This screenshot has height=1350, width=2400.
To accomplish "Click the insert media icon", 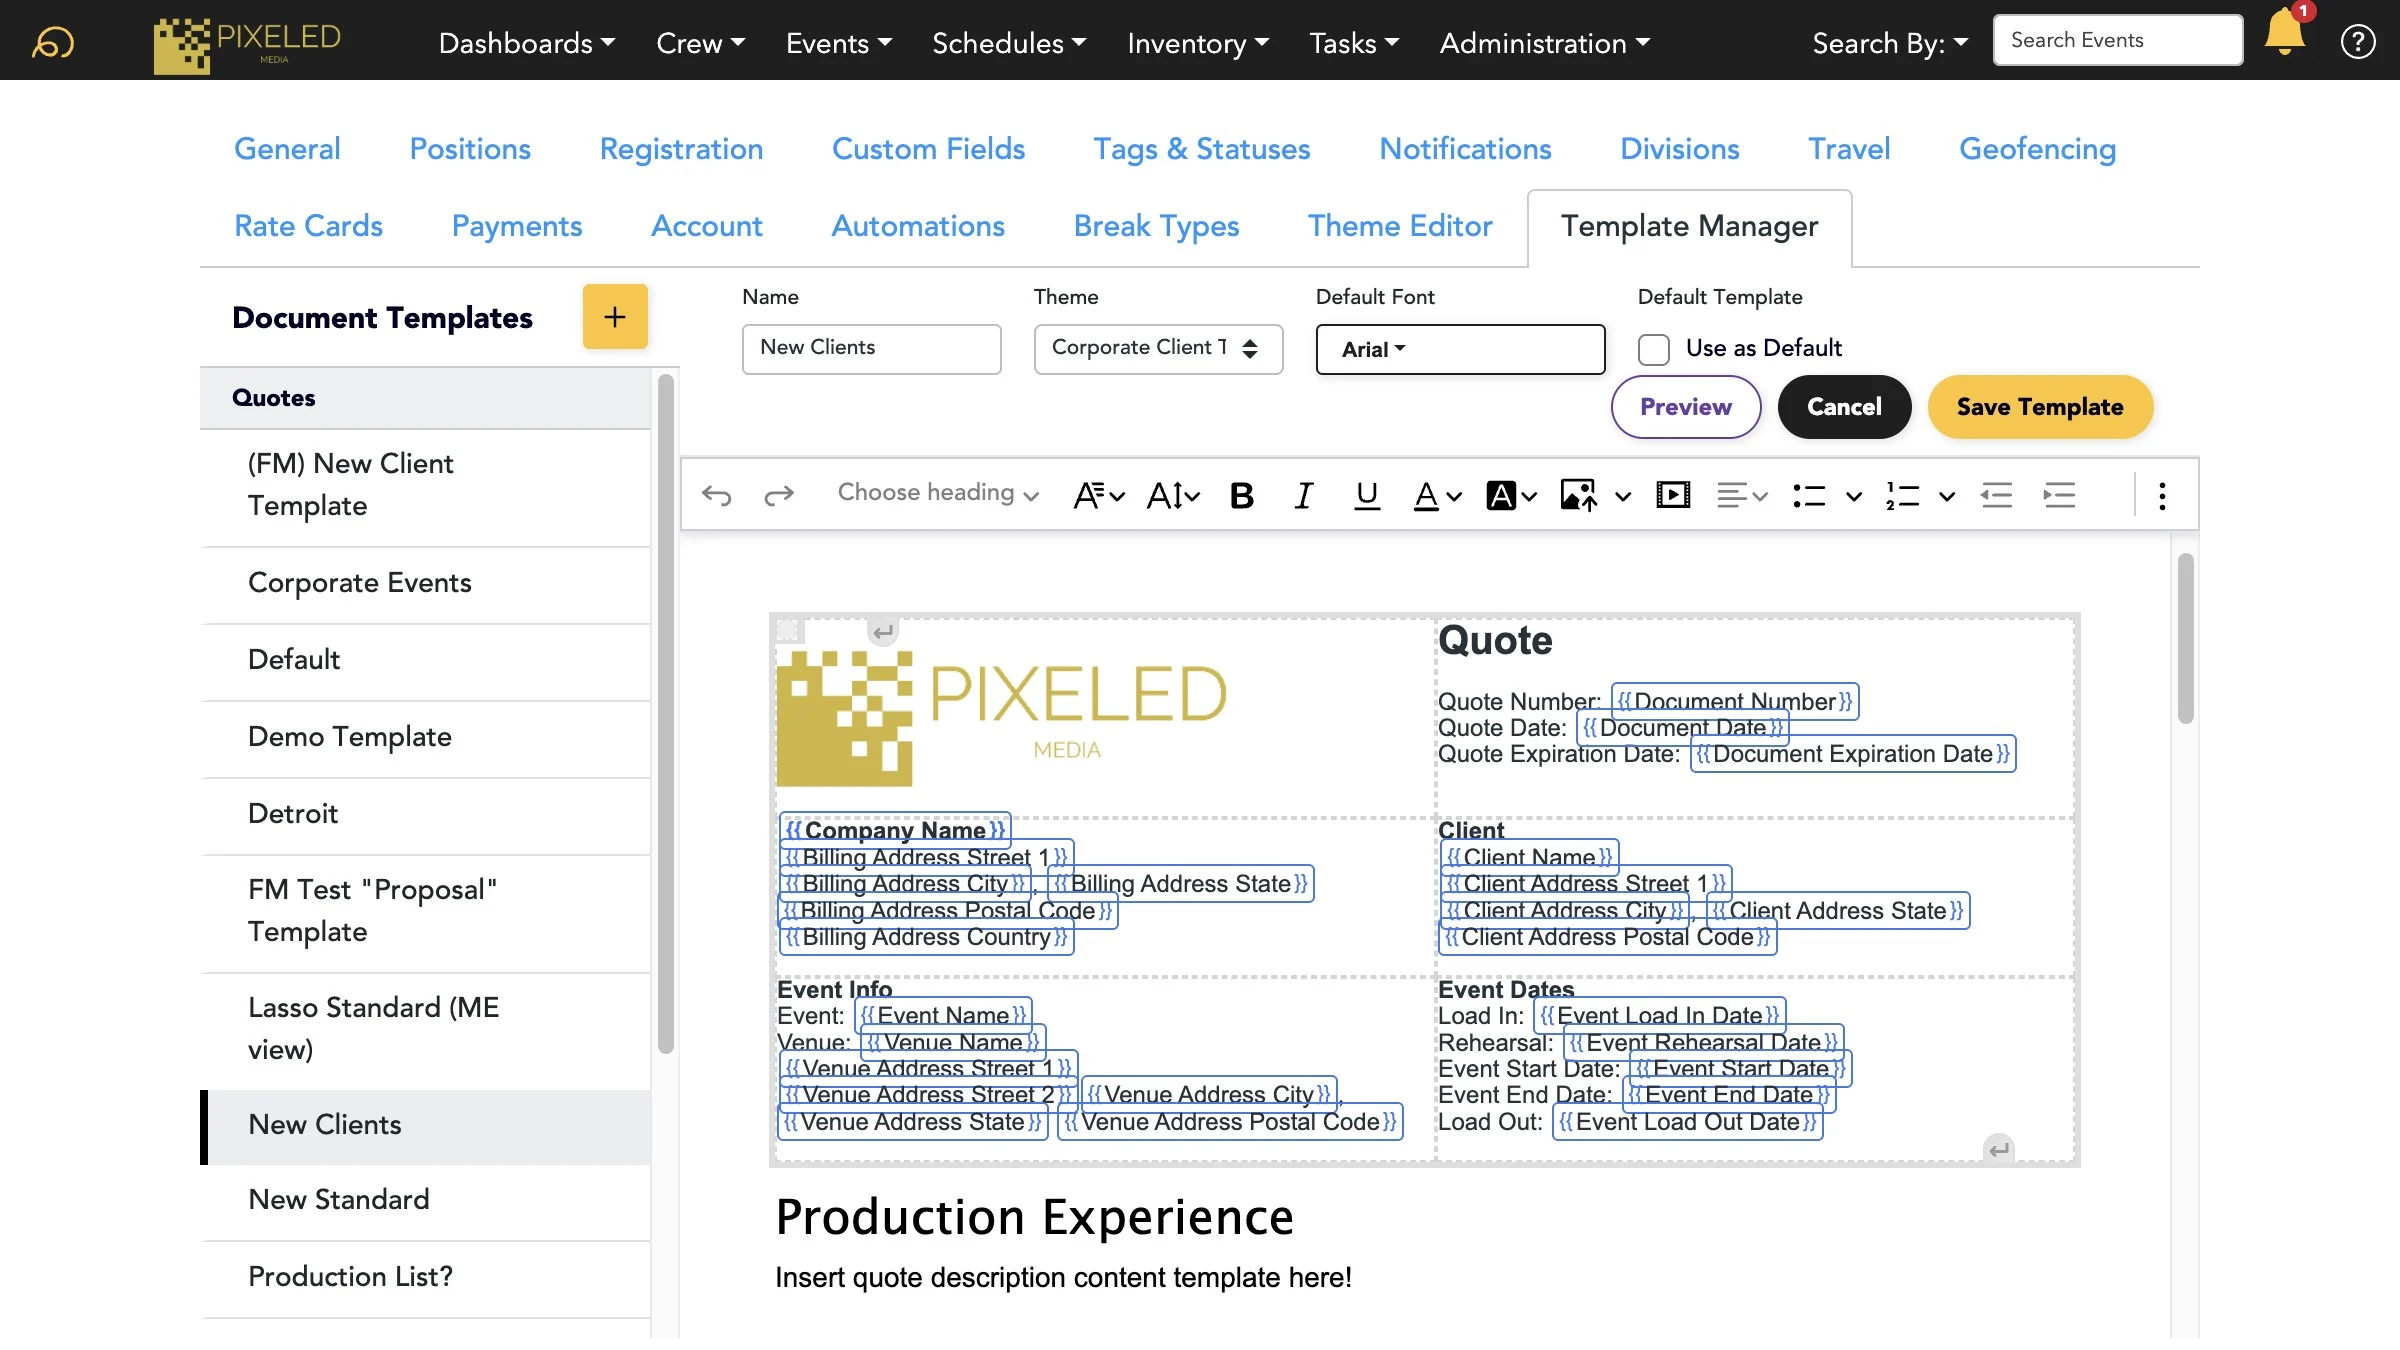I will pos(1673,495).
